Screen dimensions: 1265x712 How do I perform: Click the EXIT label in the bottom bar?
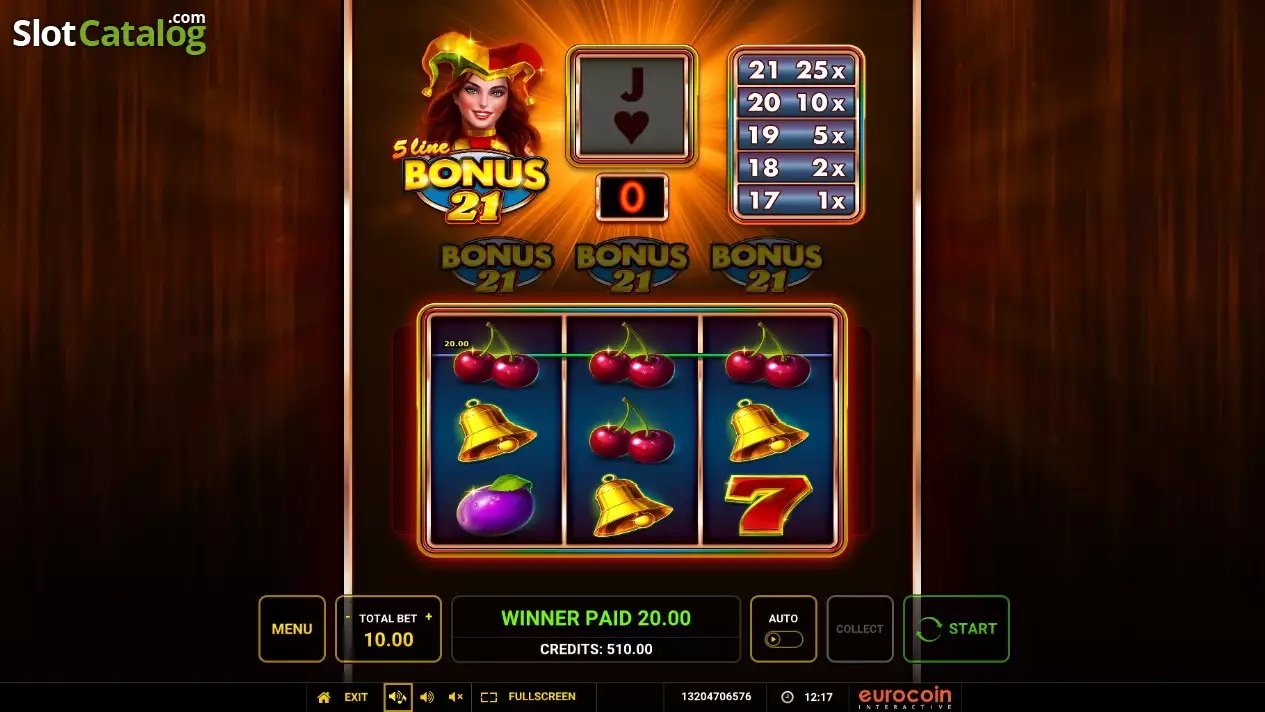click(356, 697)
